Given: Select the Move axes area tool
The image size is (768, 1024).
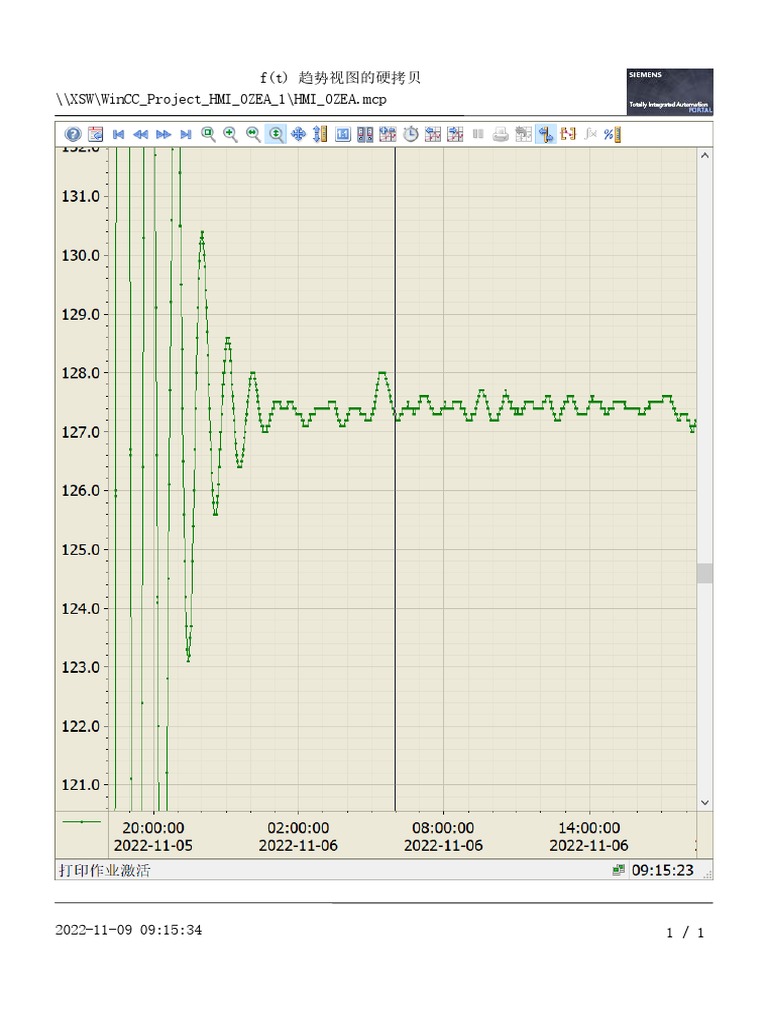Looking at the screenshot, I should (x=320, y=135).
